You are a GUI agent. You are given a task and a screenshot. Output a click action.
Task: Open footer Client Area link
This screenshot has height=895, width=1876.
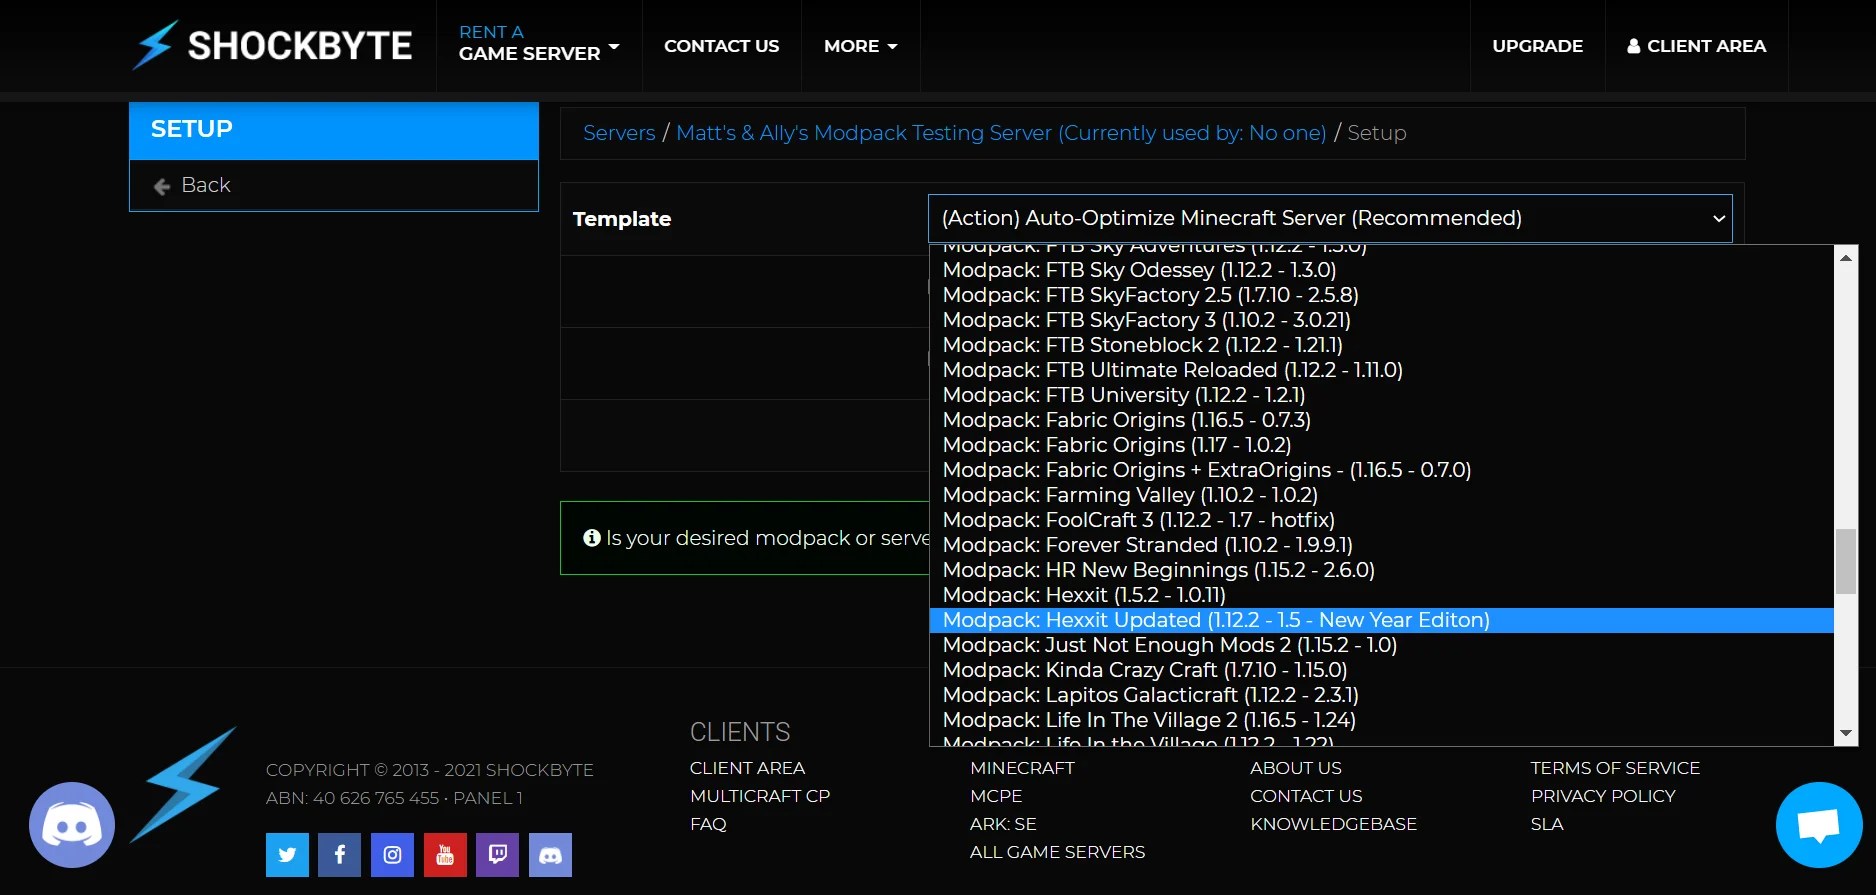point(747,768)
